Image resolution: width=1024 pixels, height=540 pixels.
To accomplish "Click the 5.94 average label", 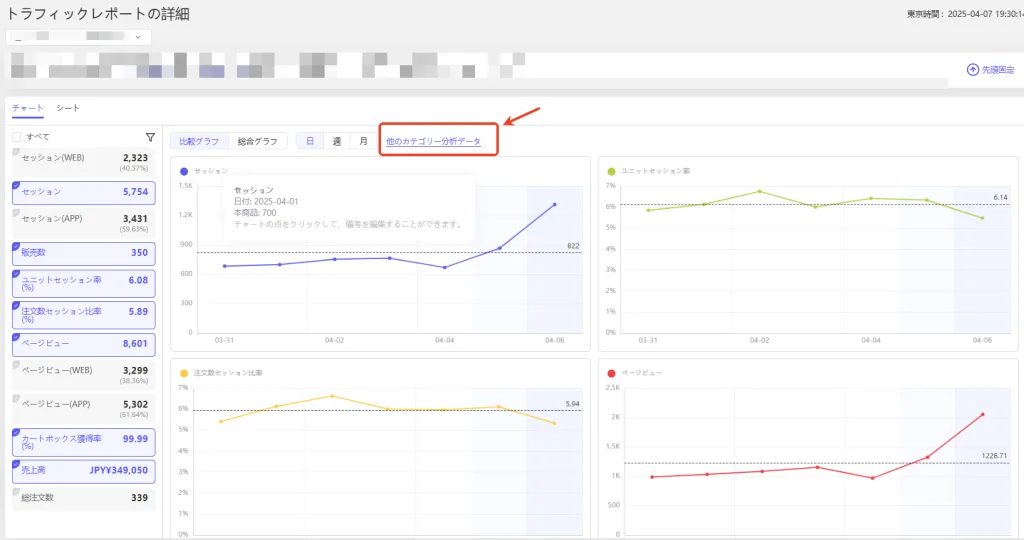I will [572, 404].
